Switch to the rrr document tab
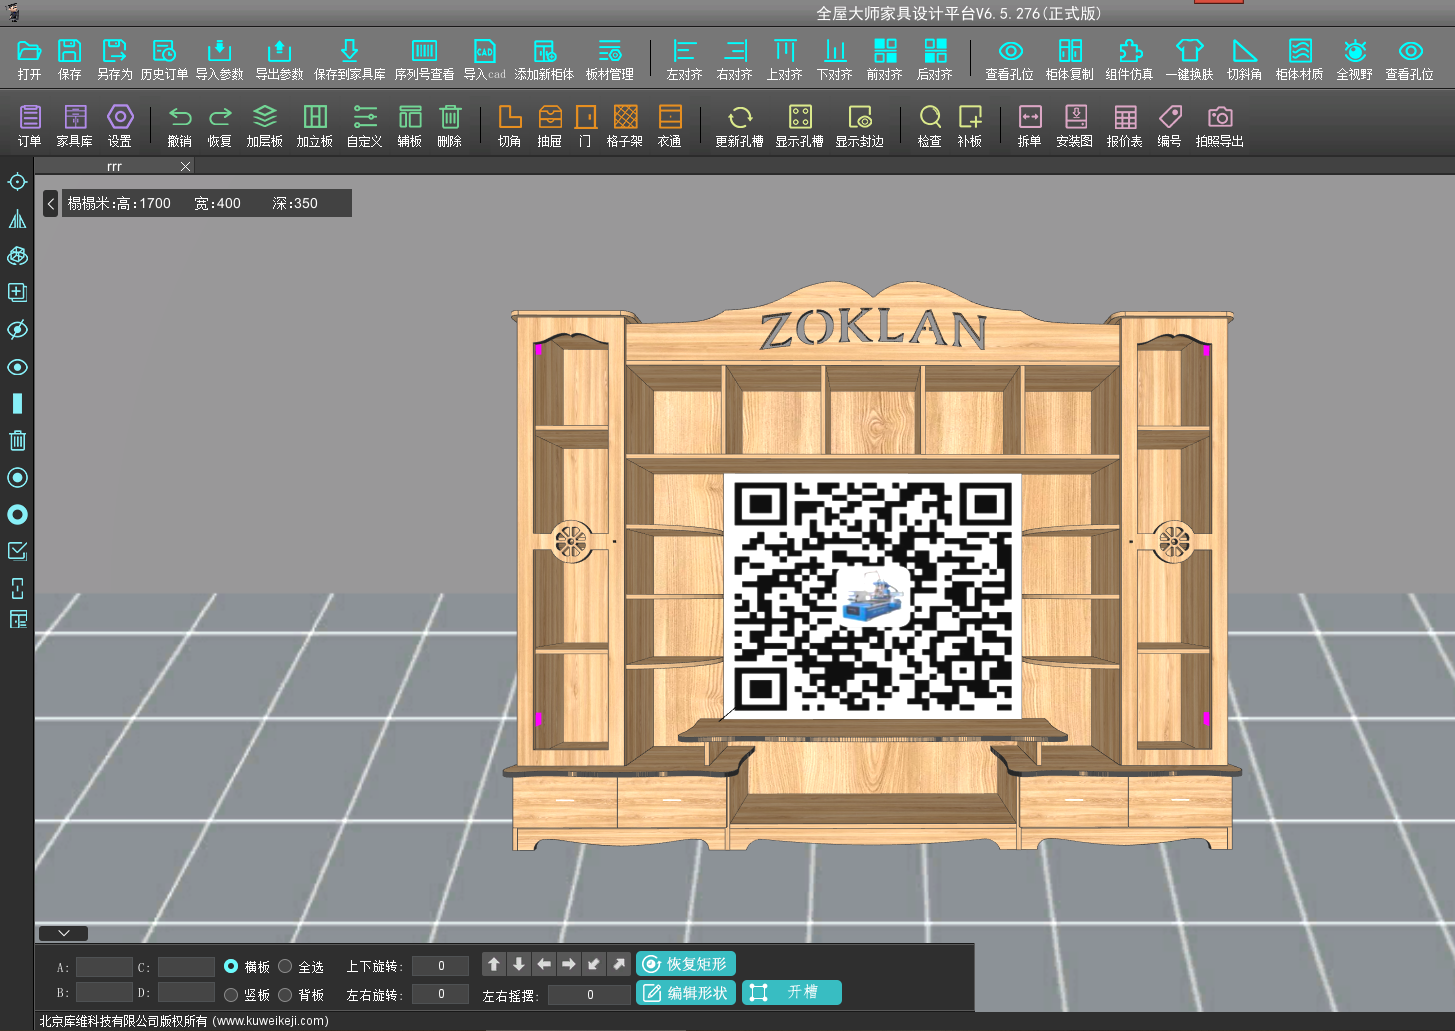 [x=114, y=166]
